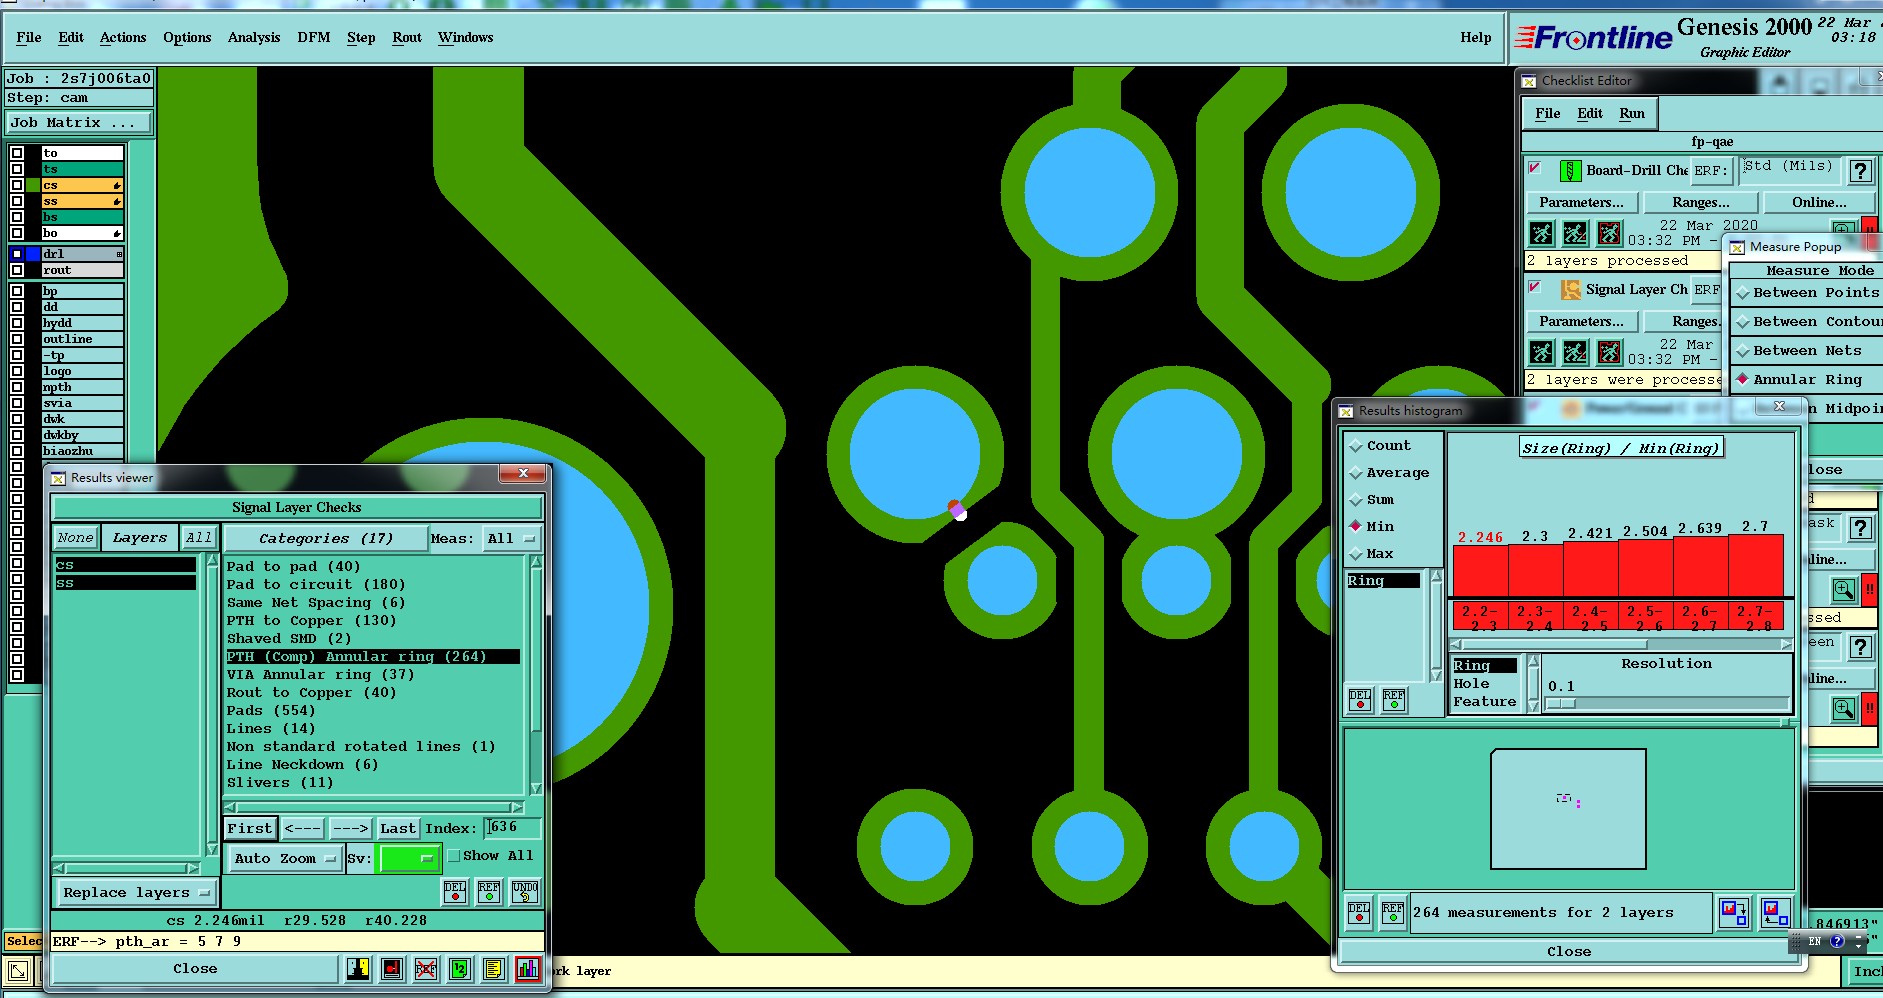1883x998 pixels.
Task: Select Between Points measure mode
Action: pos(1807,293)
